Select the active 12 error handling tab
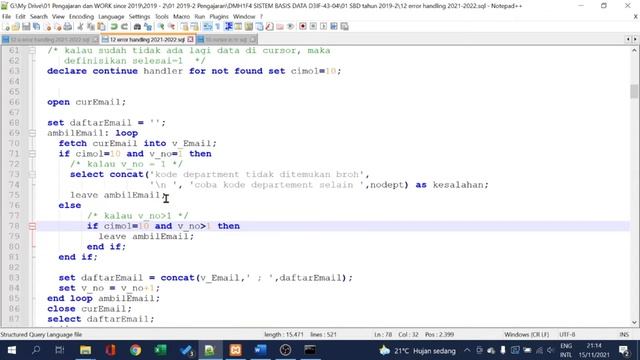This screenshot has width=640, height=360. point(147,40)
